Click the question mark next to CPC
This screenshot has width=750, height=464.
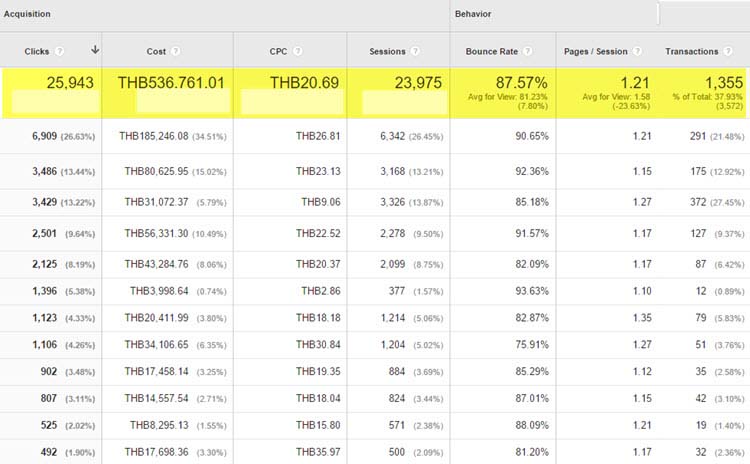tap(297, 51)
